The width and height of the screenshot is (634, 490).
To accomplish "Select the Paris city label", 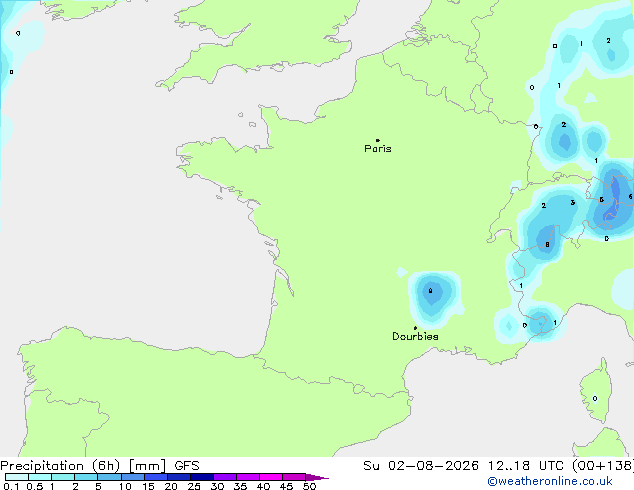I will [x=378, y=149].
